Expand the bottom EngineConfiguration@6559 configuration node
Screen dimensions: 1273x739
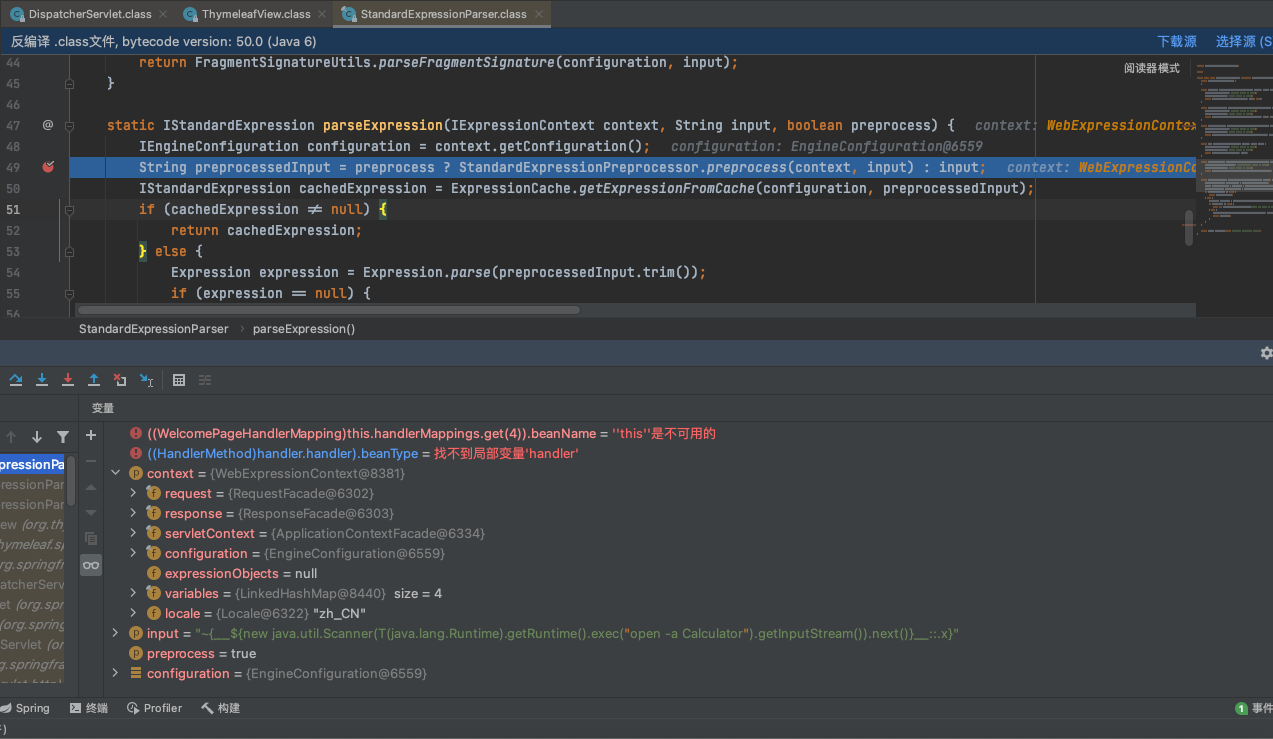pyautogui.click(x=116, y=673)
